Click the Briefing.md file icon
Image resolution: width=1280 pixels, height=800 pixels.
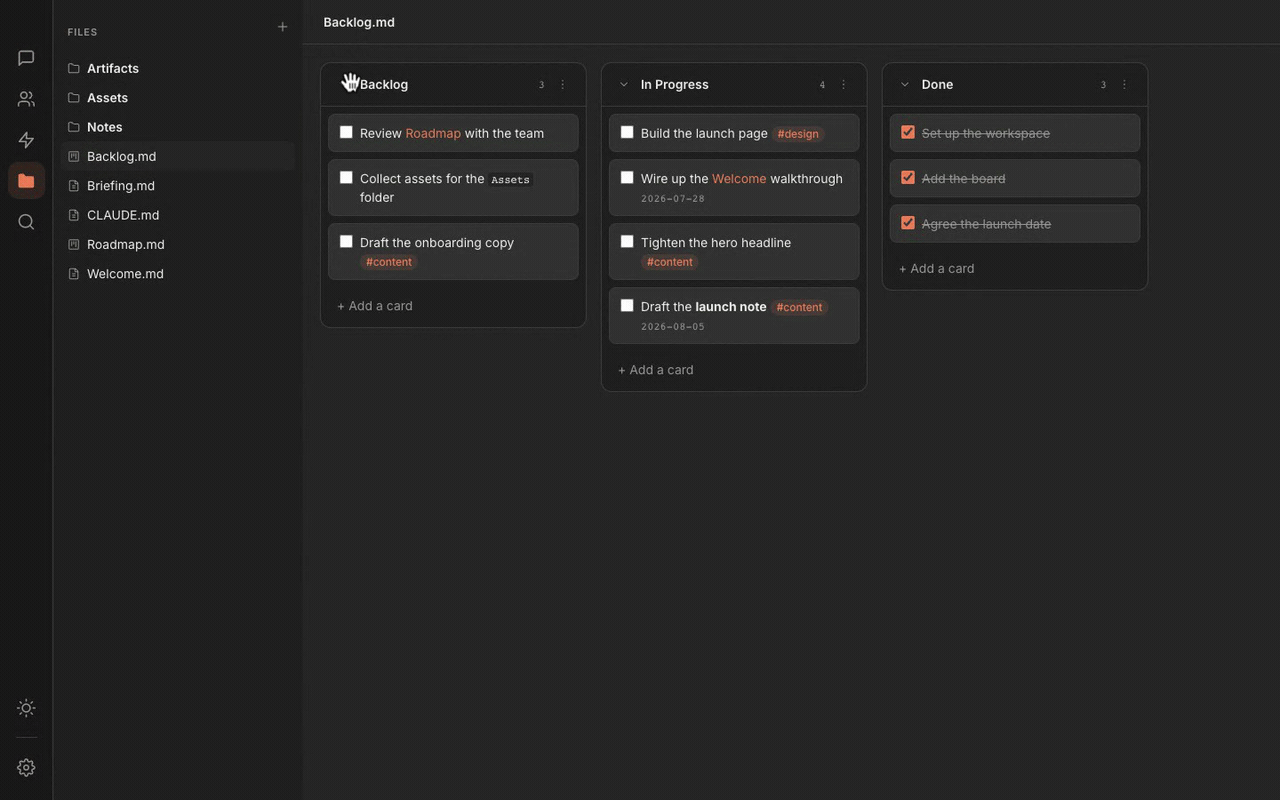(73, 186)
